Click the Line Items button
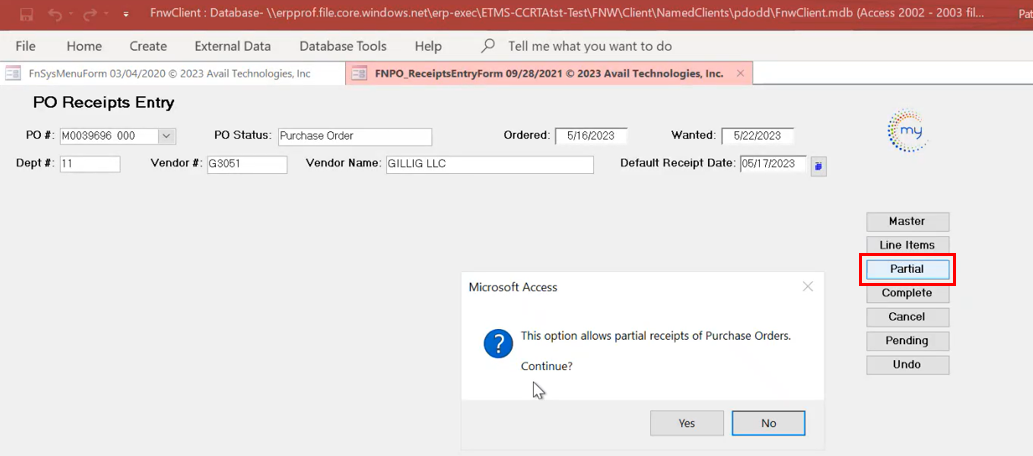The height and width of the screenshot is (456, 1033). pos(907,245)
